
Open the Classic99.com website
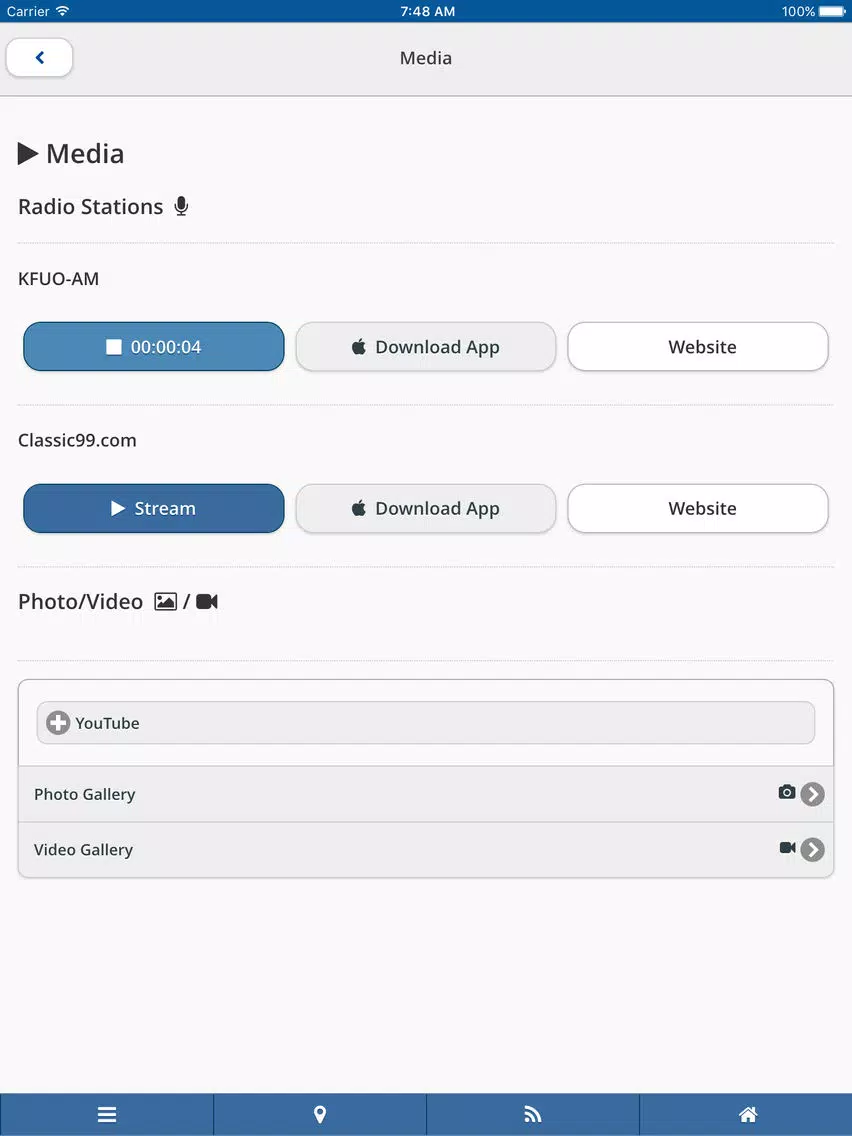(x=698, y=509)
